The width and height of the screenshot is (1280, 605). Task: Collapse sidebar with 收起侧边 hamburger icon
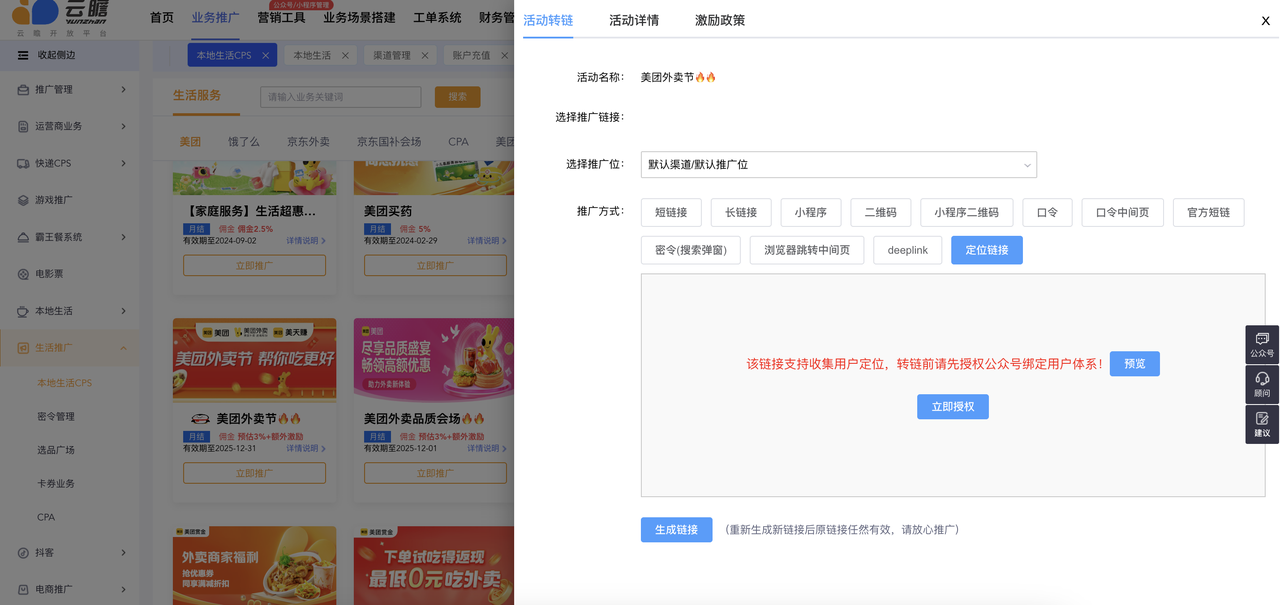point(23,55)
